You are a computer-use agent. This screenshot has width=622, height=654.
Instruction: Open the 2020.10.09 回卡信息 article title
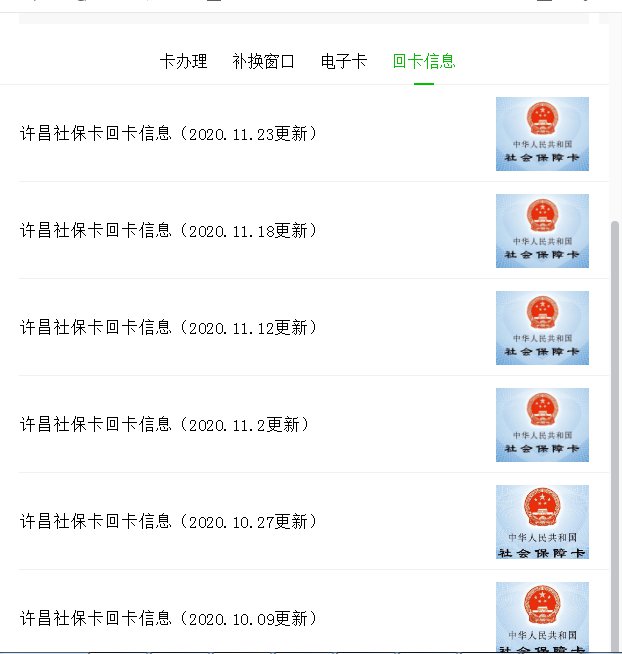click(169, 619)
